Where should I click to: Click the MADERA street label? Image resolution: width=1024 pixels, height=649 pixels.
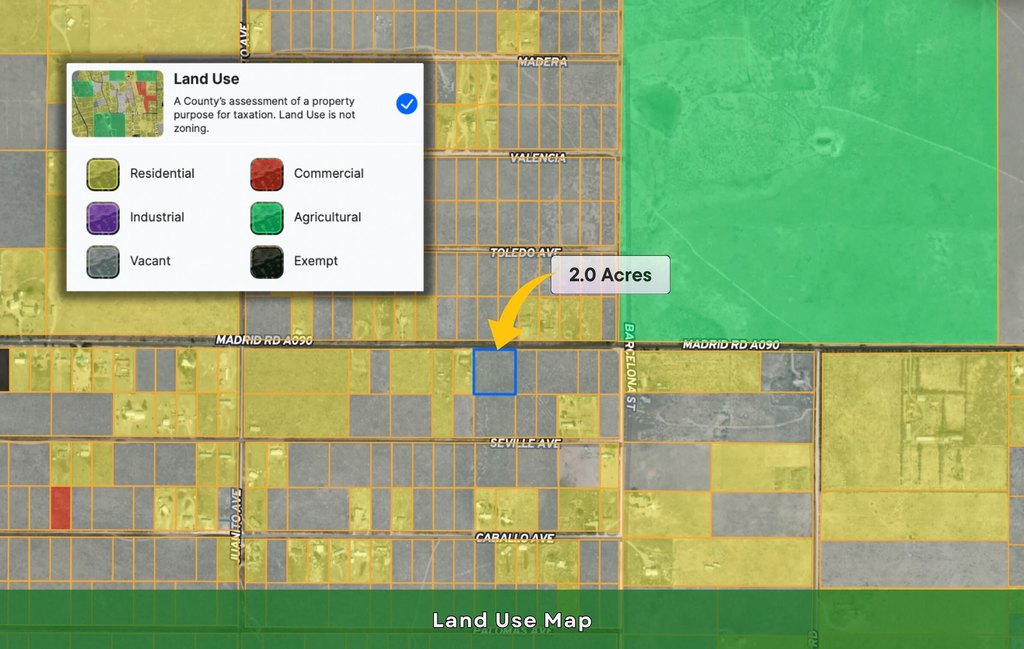click(542, 62)
